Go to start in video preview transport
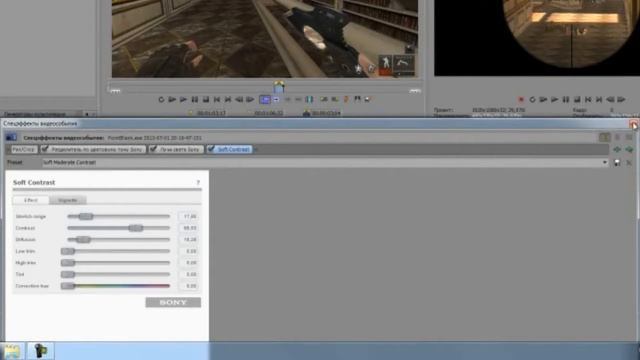Image resolution: width=640 pixels, height=360 pixels. 588,99
